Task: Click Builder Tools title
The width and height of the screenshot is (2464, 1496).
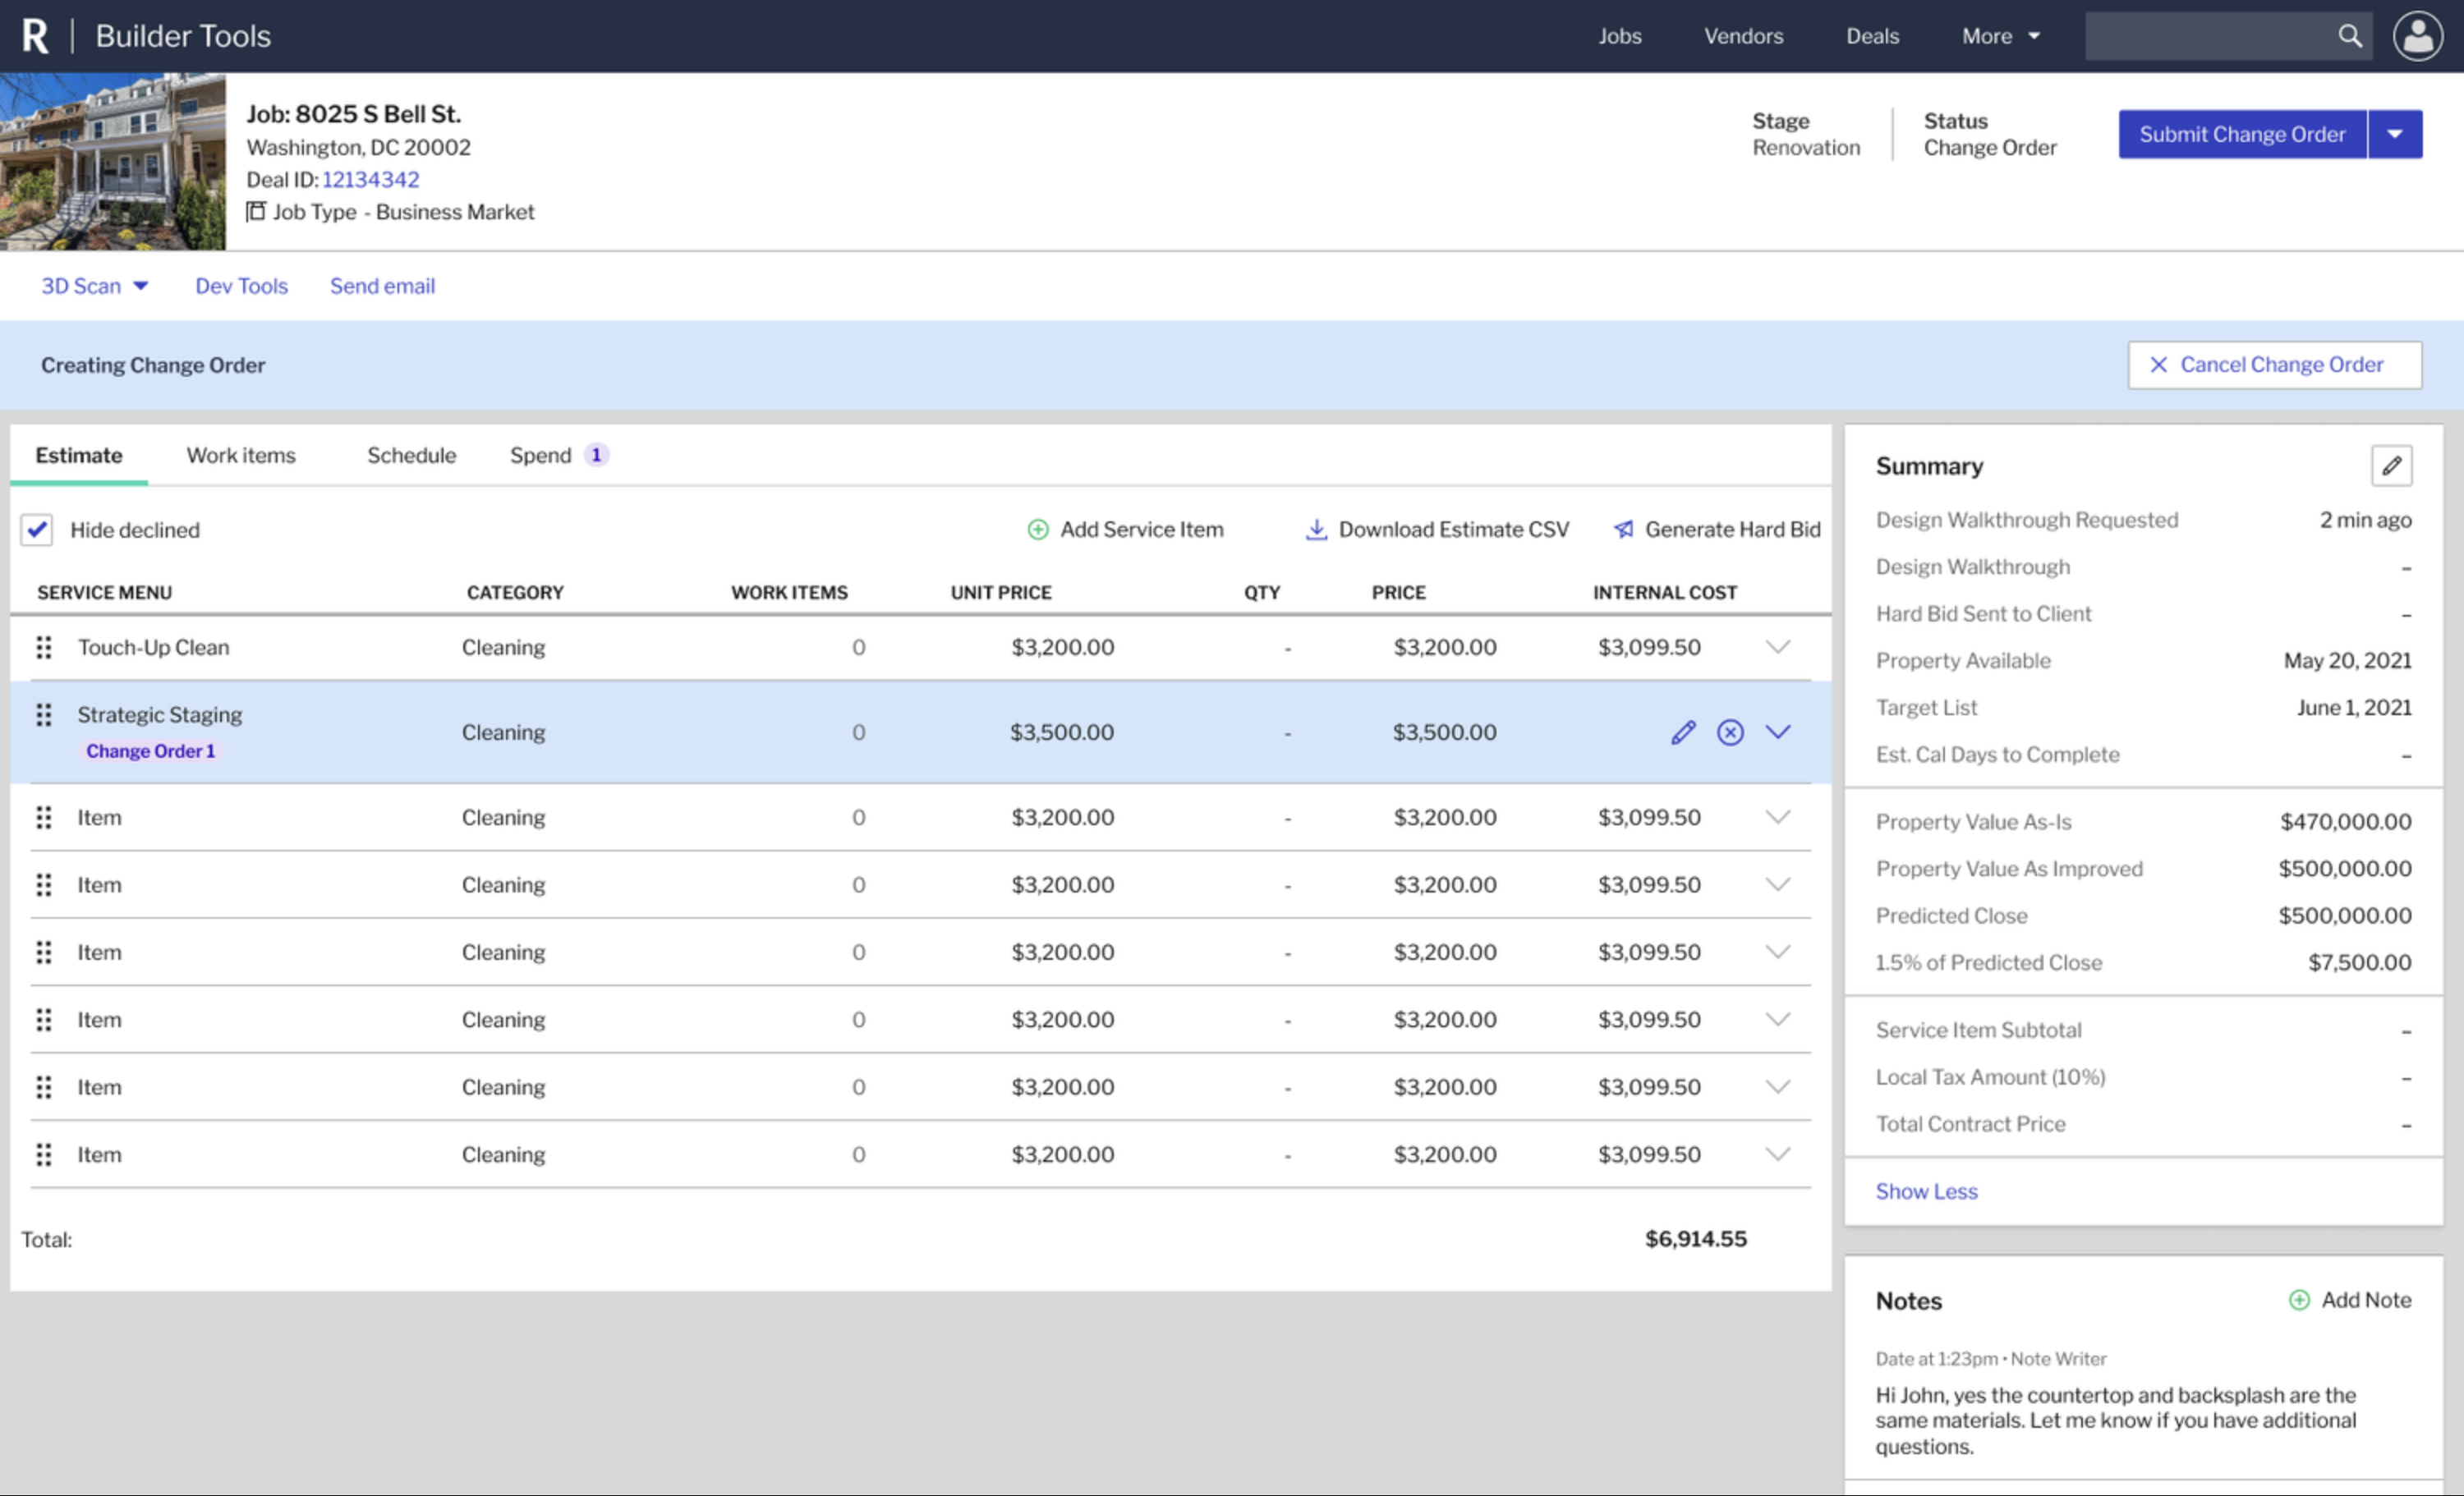Action: [183, 36]
